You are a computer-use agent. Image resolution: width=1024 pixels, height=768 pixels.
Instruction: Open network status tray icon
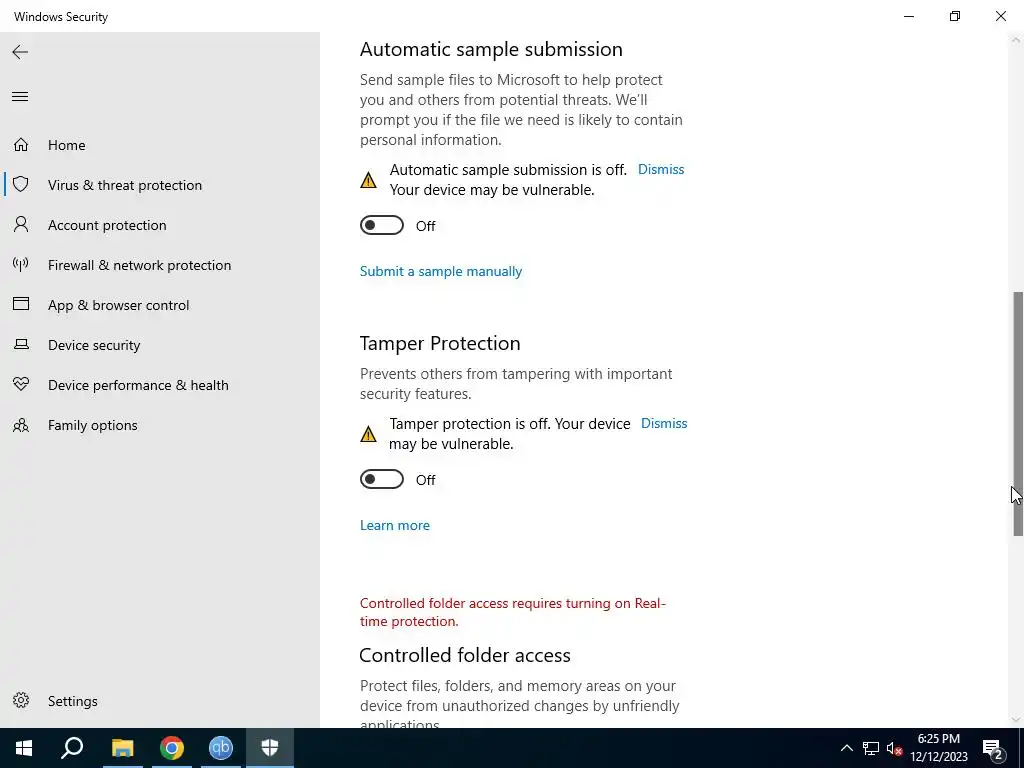(x=871, y=748)
